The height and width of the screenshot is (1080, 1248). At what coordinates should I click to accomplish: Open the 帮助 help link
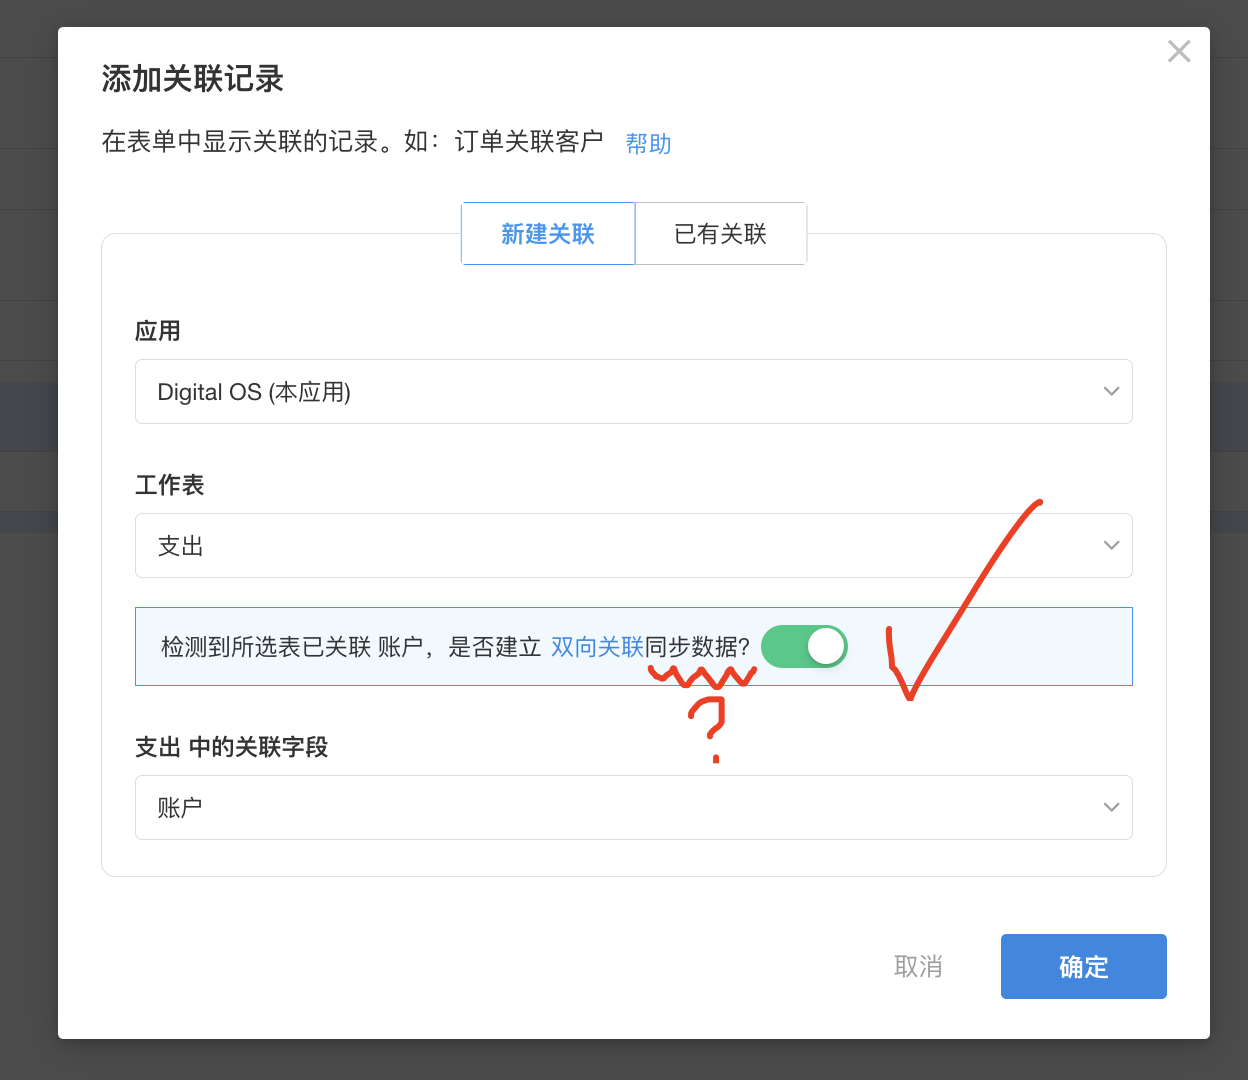tap(648, 143)
